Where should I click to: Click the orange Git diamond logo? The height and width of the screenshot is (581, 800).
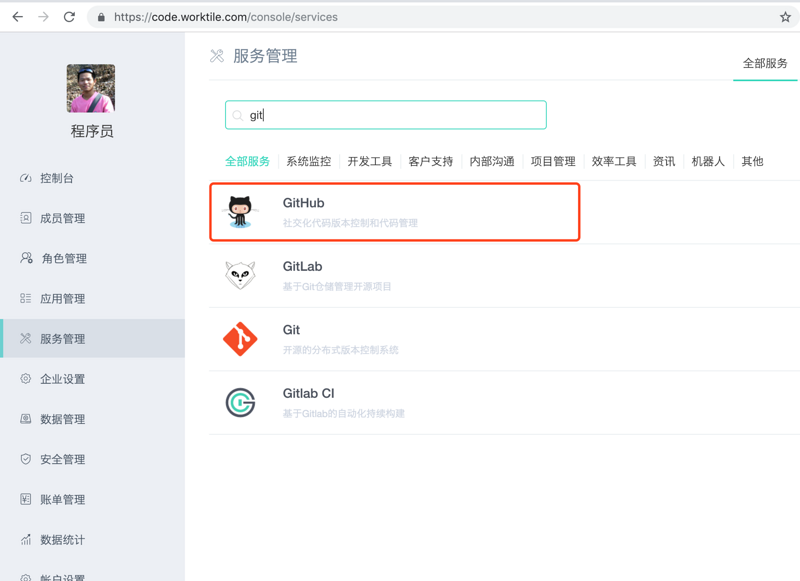click(x=240, y=339)
